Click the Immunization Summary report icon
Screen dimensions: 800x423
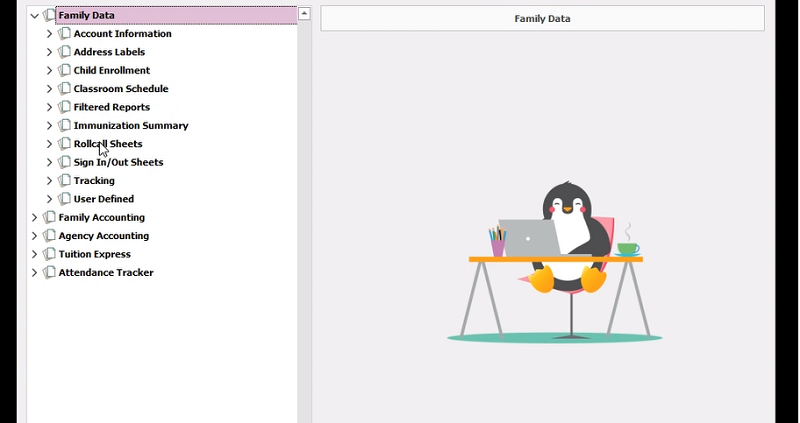[x=65, y=126]
